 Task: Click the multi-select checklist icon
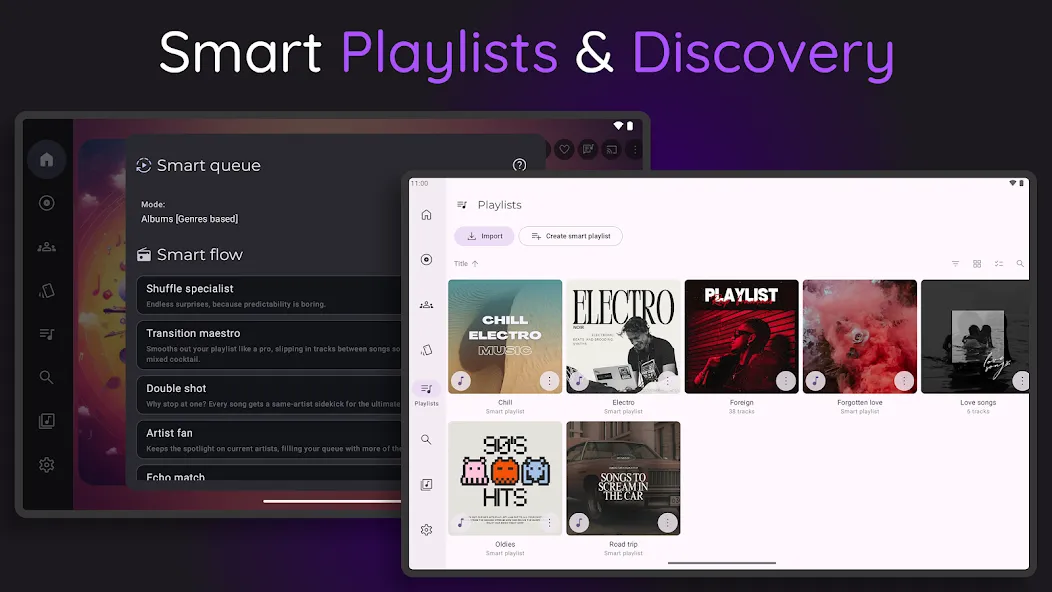click(998, 264)
